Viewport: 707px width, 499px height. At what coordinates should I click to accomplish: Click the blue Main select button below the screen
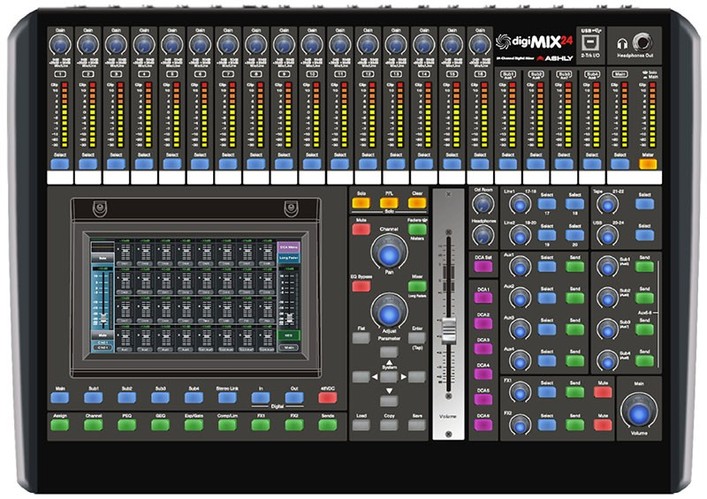(60, 397)
